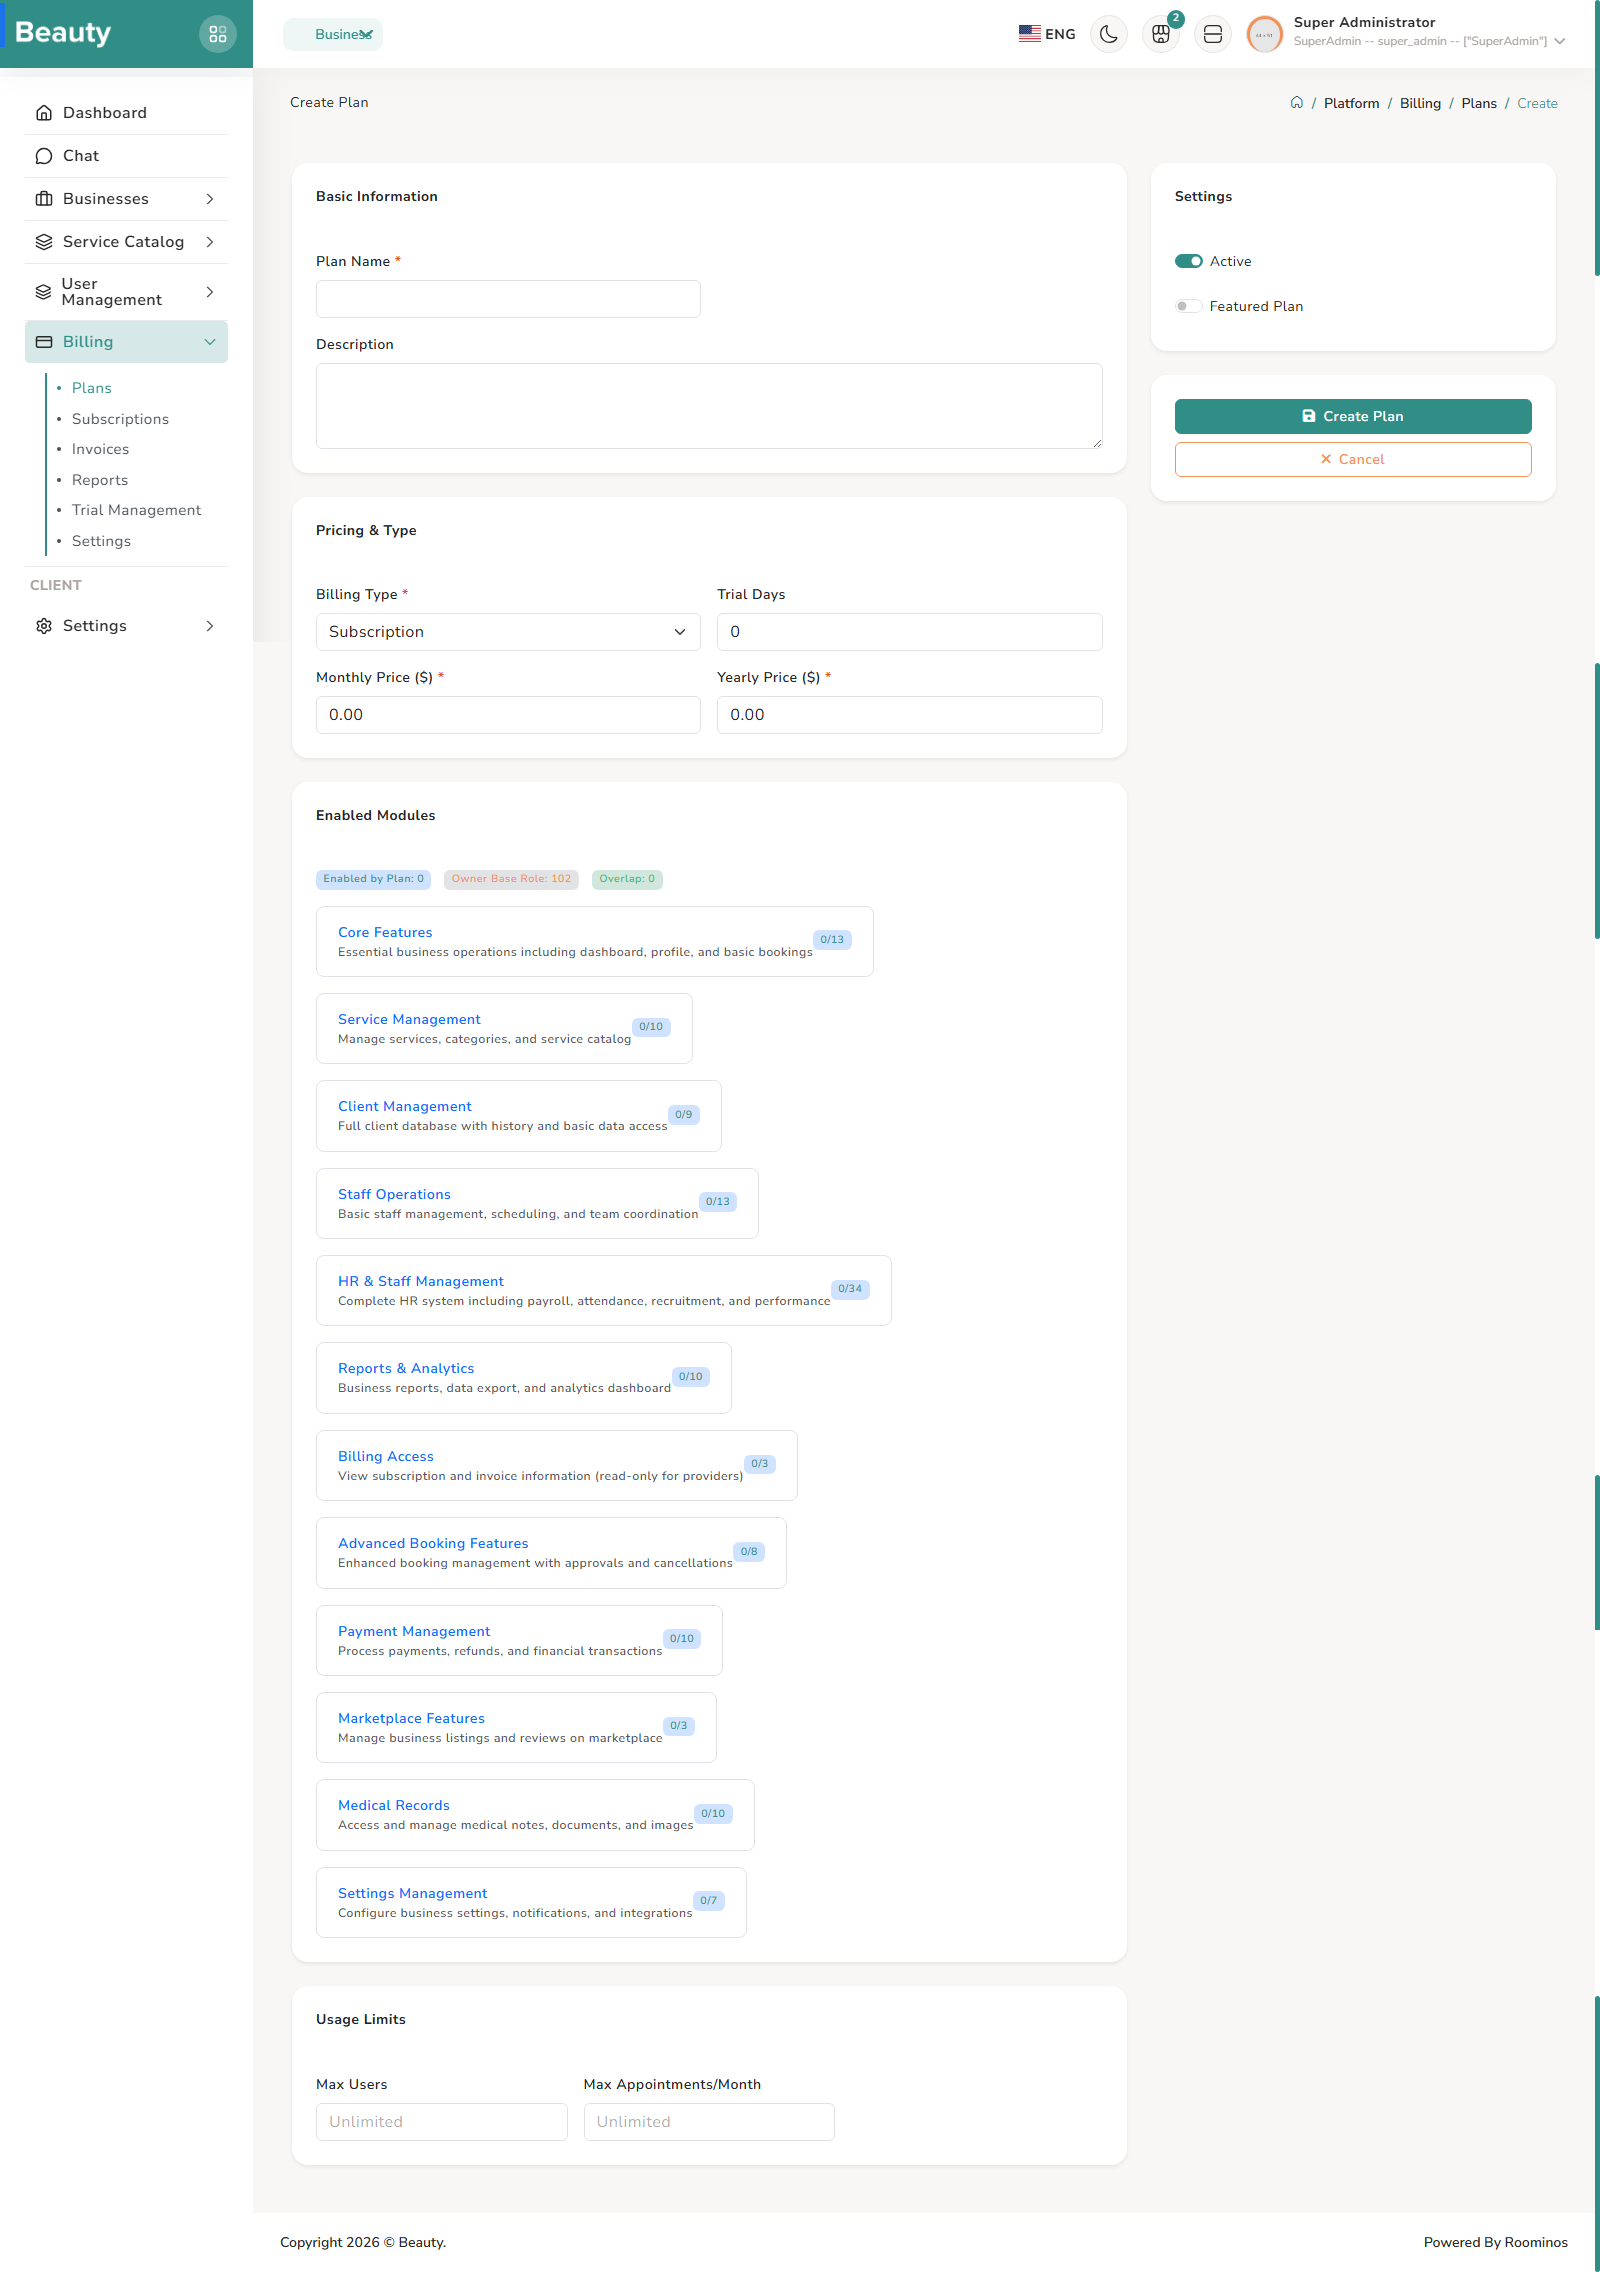This screenshot has width=1600, height=2272.
Task: Open the Reports & Analytics module
Action: (406, 1368)
